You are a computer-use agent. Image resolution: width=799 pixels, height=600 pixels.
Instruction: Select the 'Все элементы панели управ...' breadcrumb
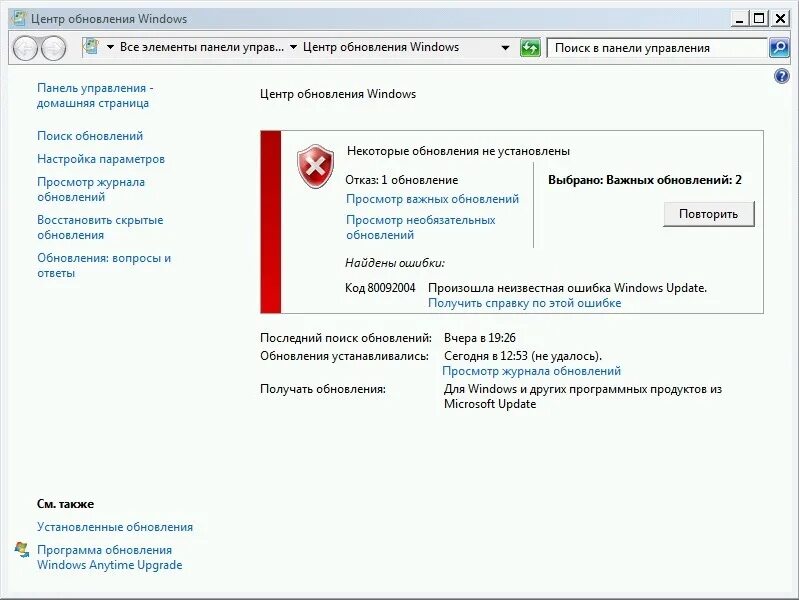tap(202, 47)
